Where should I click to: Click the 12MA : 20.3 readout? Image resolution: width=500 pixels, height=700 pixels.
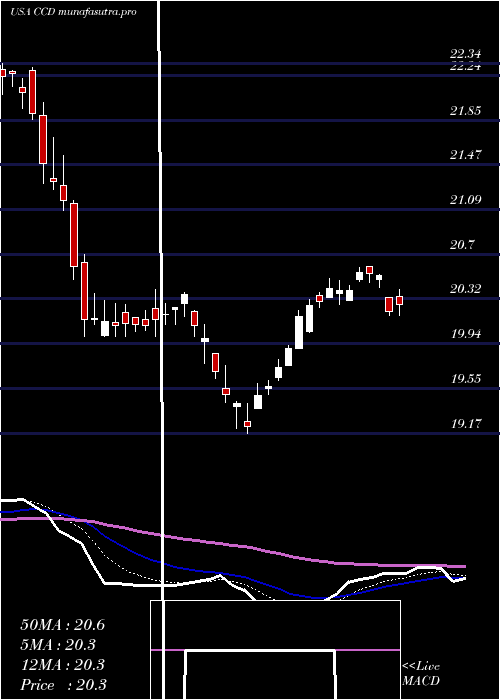click(x=62, y=665)
